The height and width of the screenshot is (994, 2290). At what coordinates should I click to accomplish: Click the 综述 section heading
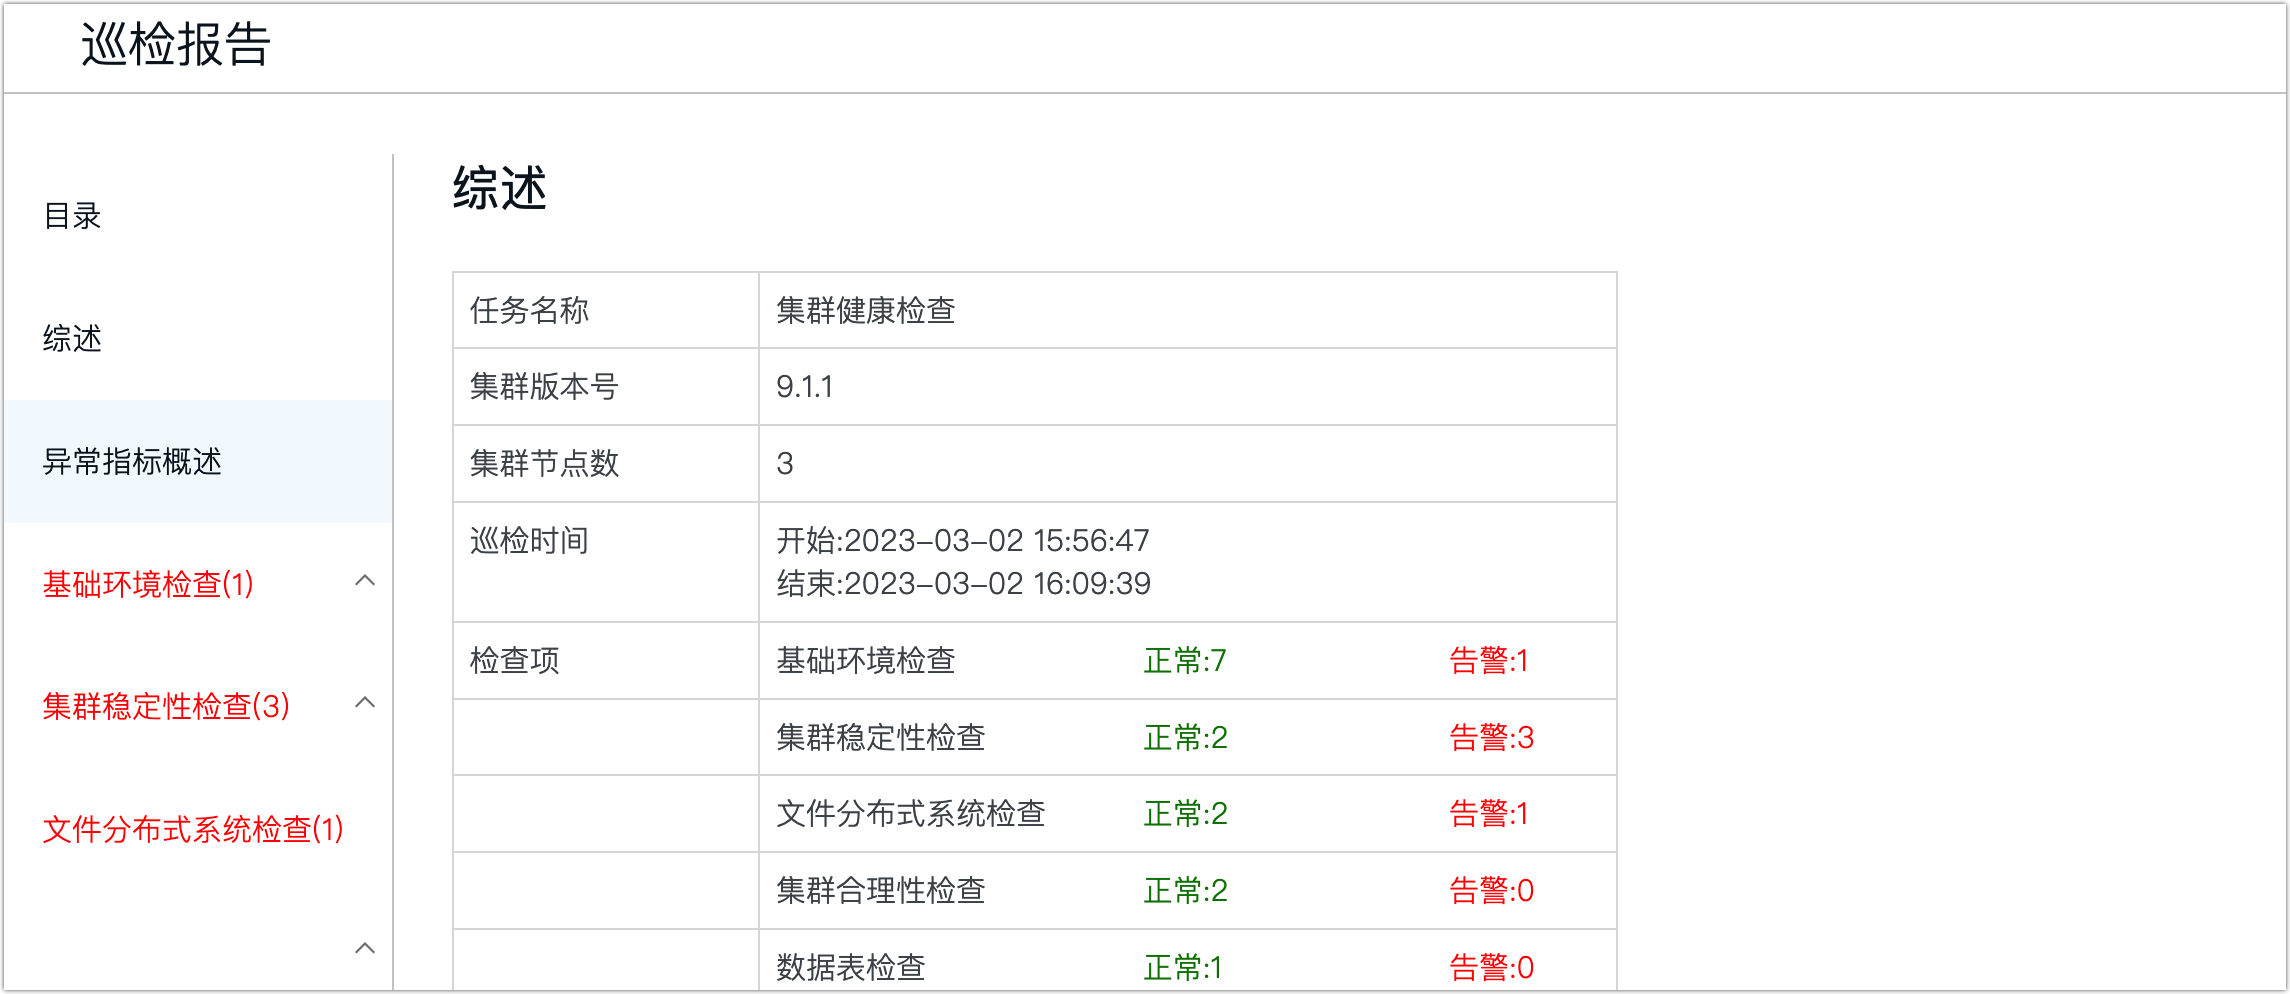pos(500,188)
